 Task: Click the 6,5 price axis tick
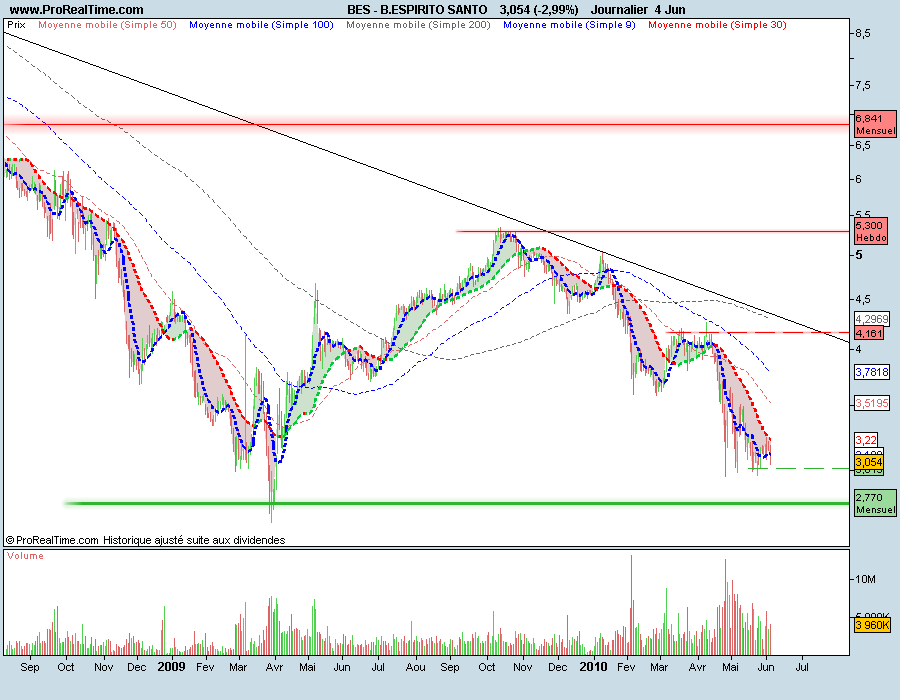863,145
